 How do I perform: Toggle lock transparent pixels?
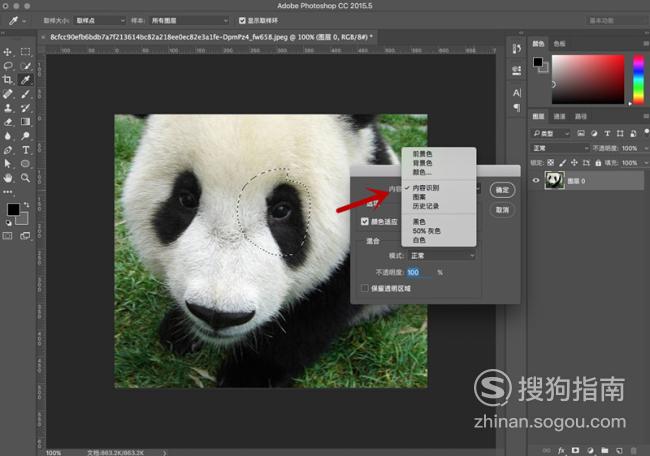[551, 163]
